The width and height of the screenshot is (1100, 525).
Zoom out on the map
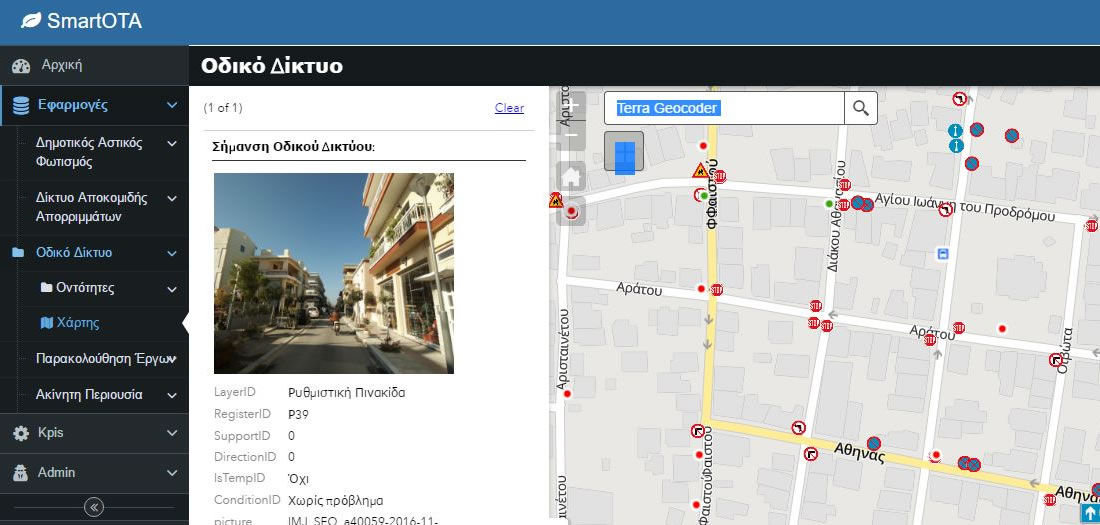point(572,135)
